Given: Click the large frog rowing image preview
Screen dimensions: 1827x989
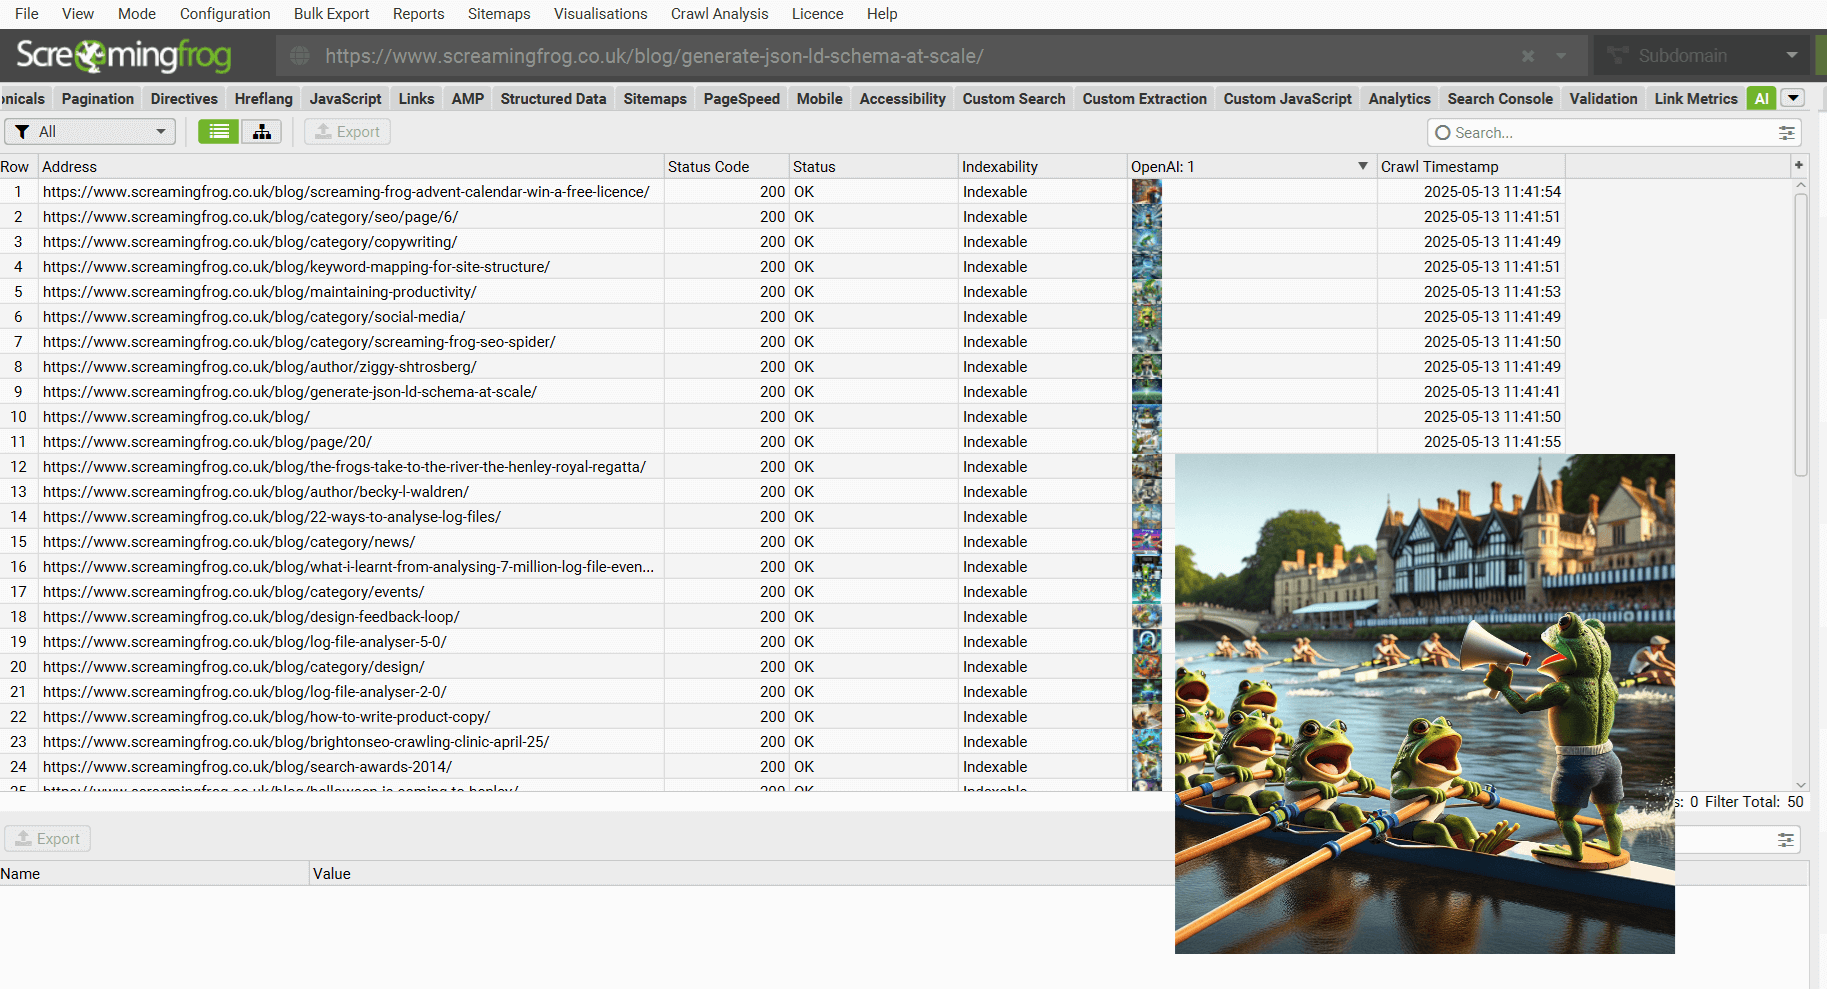Looking at the screenshot, I should [1424, 703].
